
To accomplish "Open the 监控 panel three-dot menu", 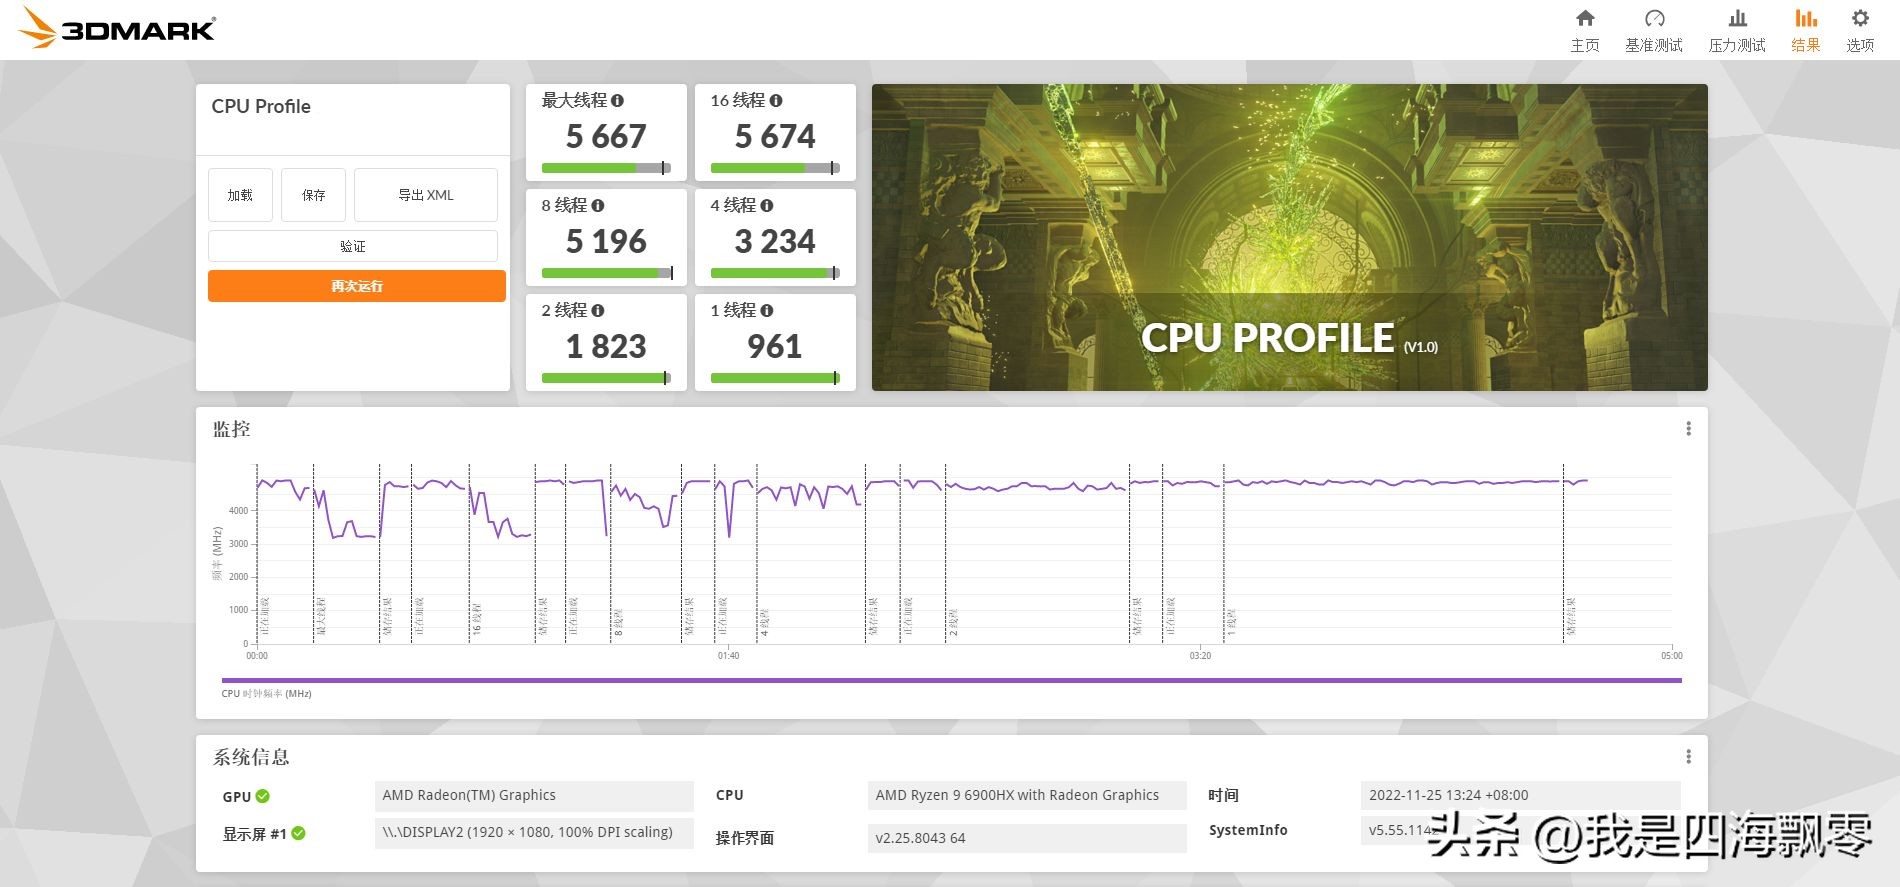I will [x=1689, y=429].
